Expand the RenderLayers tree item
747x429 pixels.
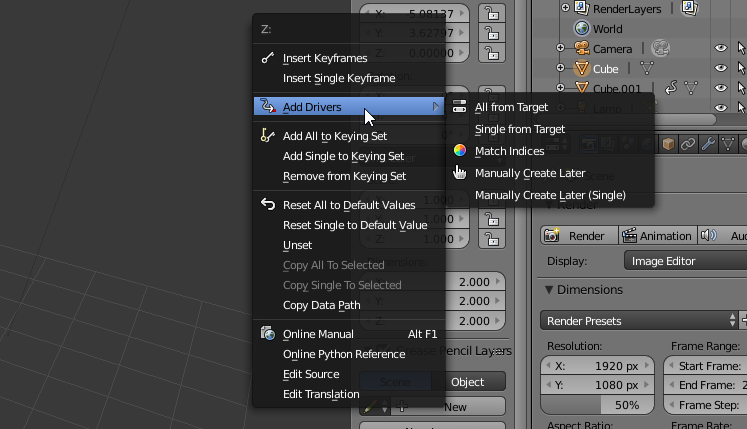click(565, 7)
